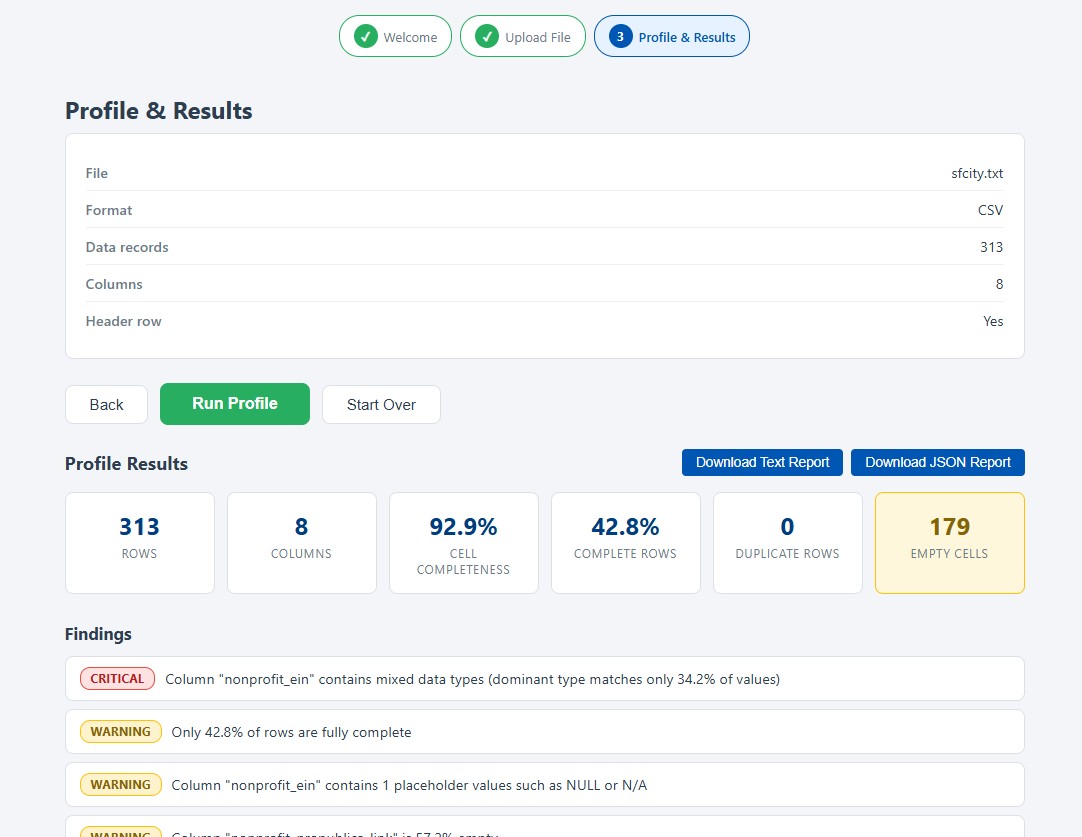Go to the Upload File step

pyautogui.click(x=523, y=37)
